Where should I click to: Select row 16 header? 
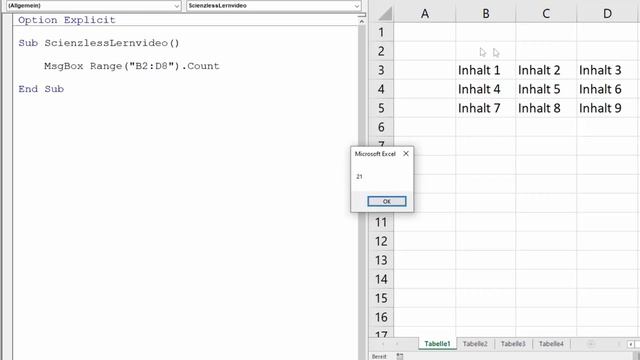tap(381, 317)
